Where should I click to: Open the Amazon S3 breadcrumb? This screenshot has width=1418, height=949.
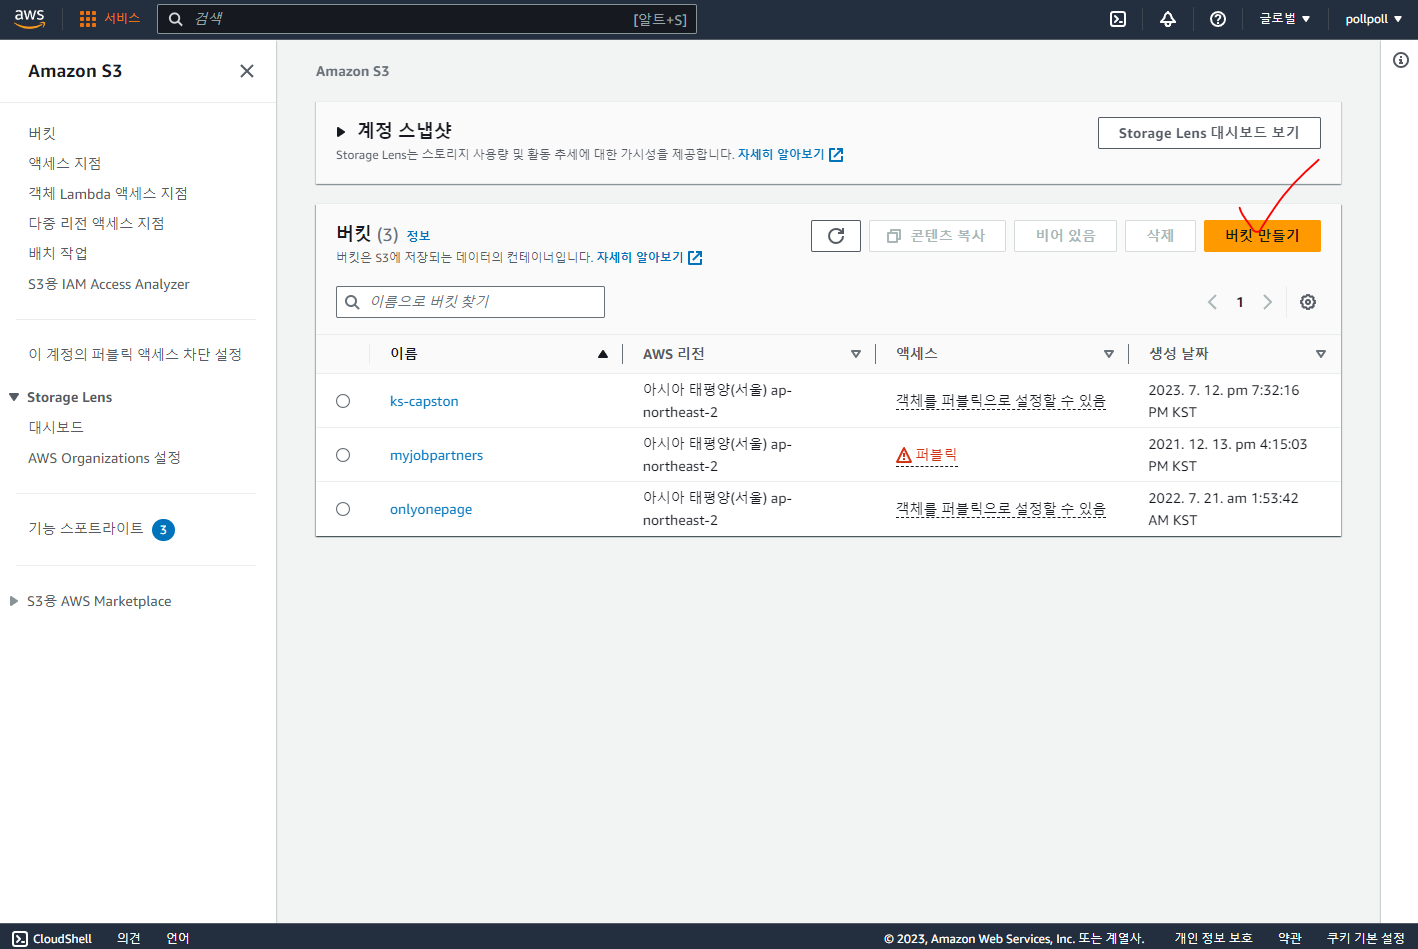[352, 71]
